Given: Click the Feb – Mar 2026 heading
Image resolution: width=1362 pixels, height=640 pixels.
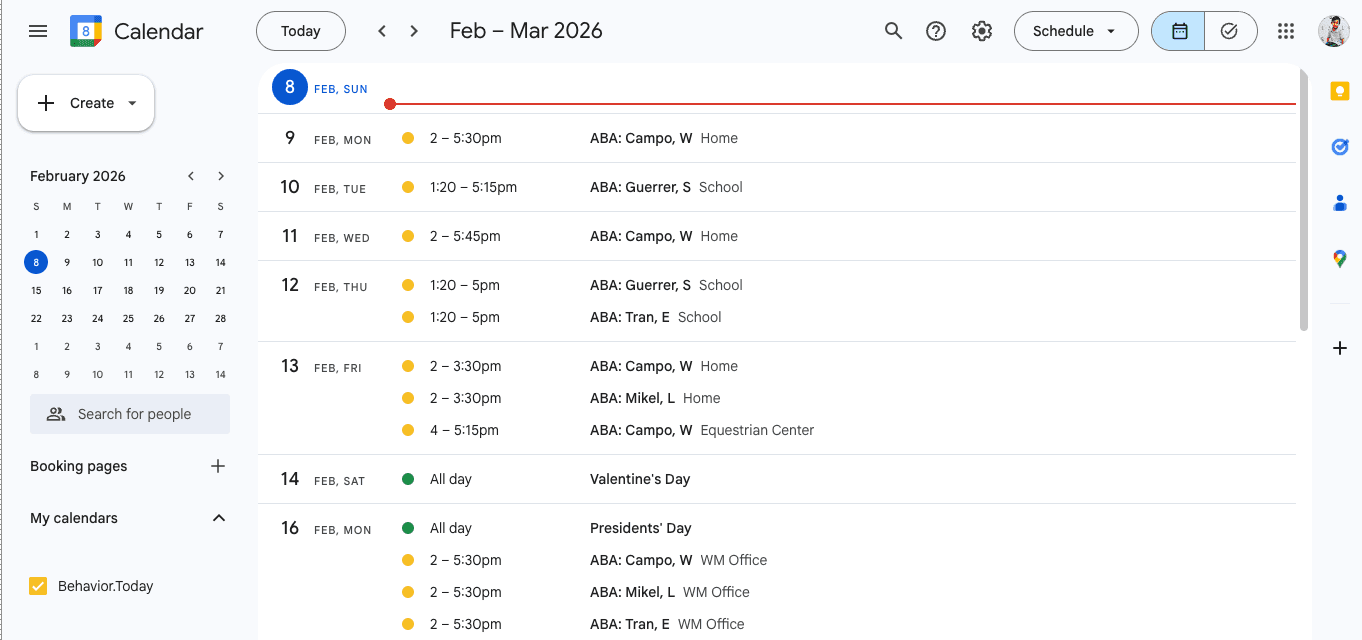Looking at the screenshot, I should (526, 31).
